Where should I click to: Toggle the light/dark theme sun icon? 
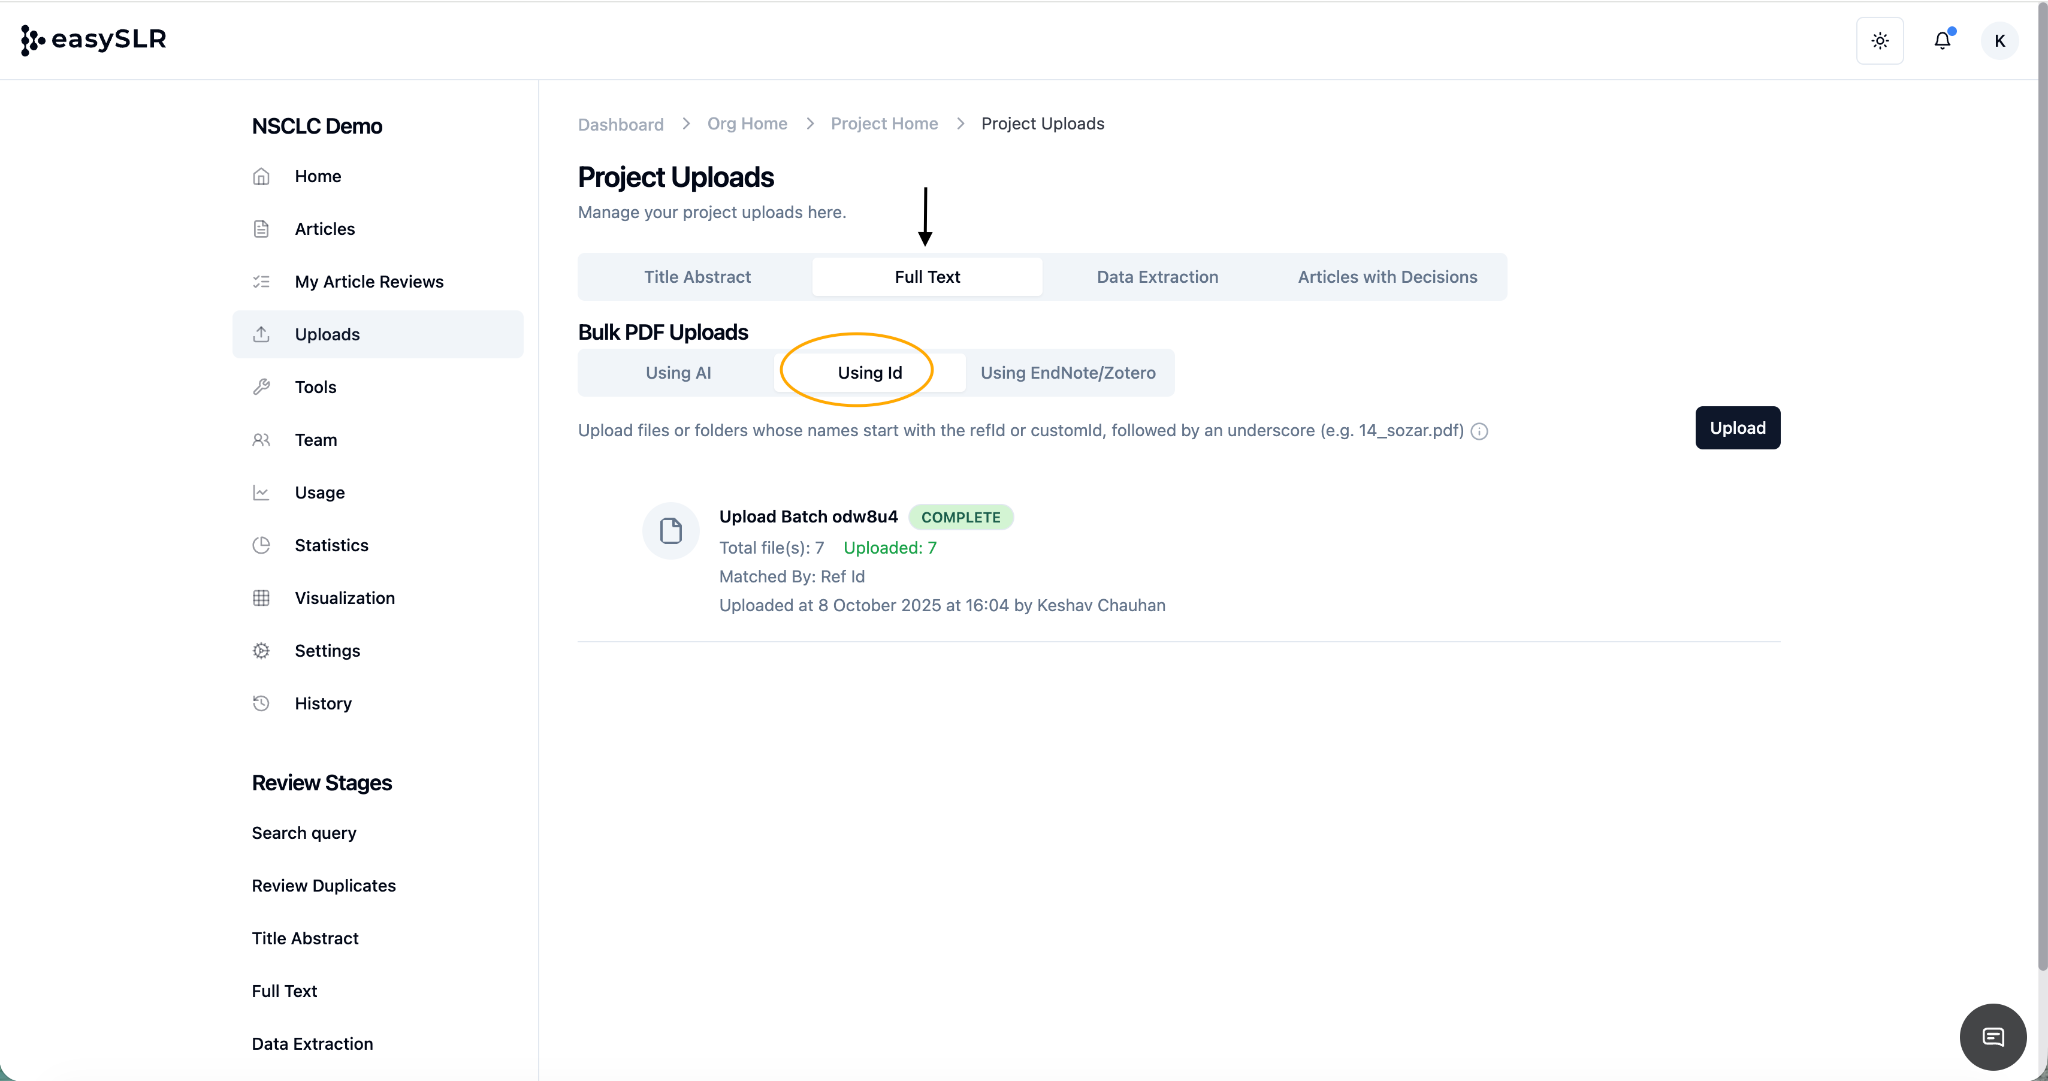click(x=1879, y=41)
